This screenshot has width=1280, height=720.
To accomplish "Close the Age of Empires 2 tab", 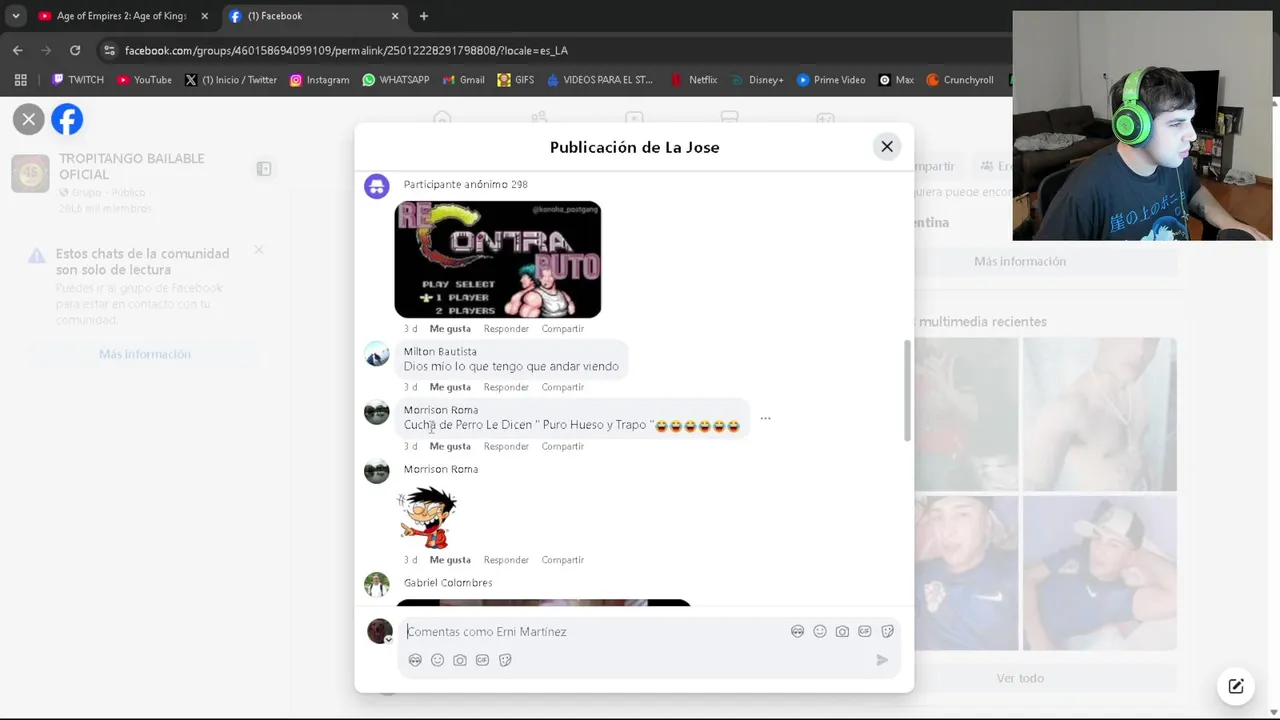I will [x=204, y=16].
